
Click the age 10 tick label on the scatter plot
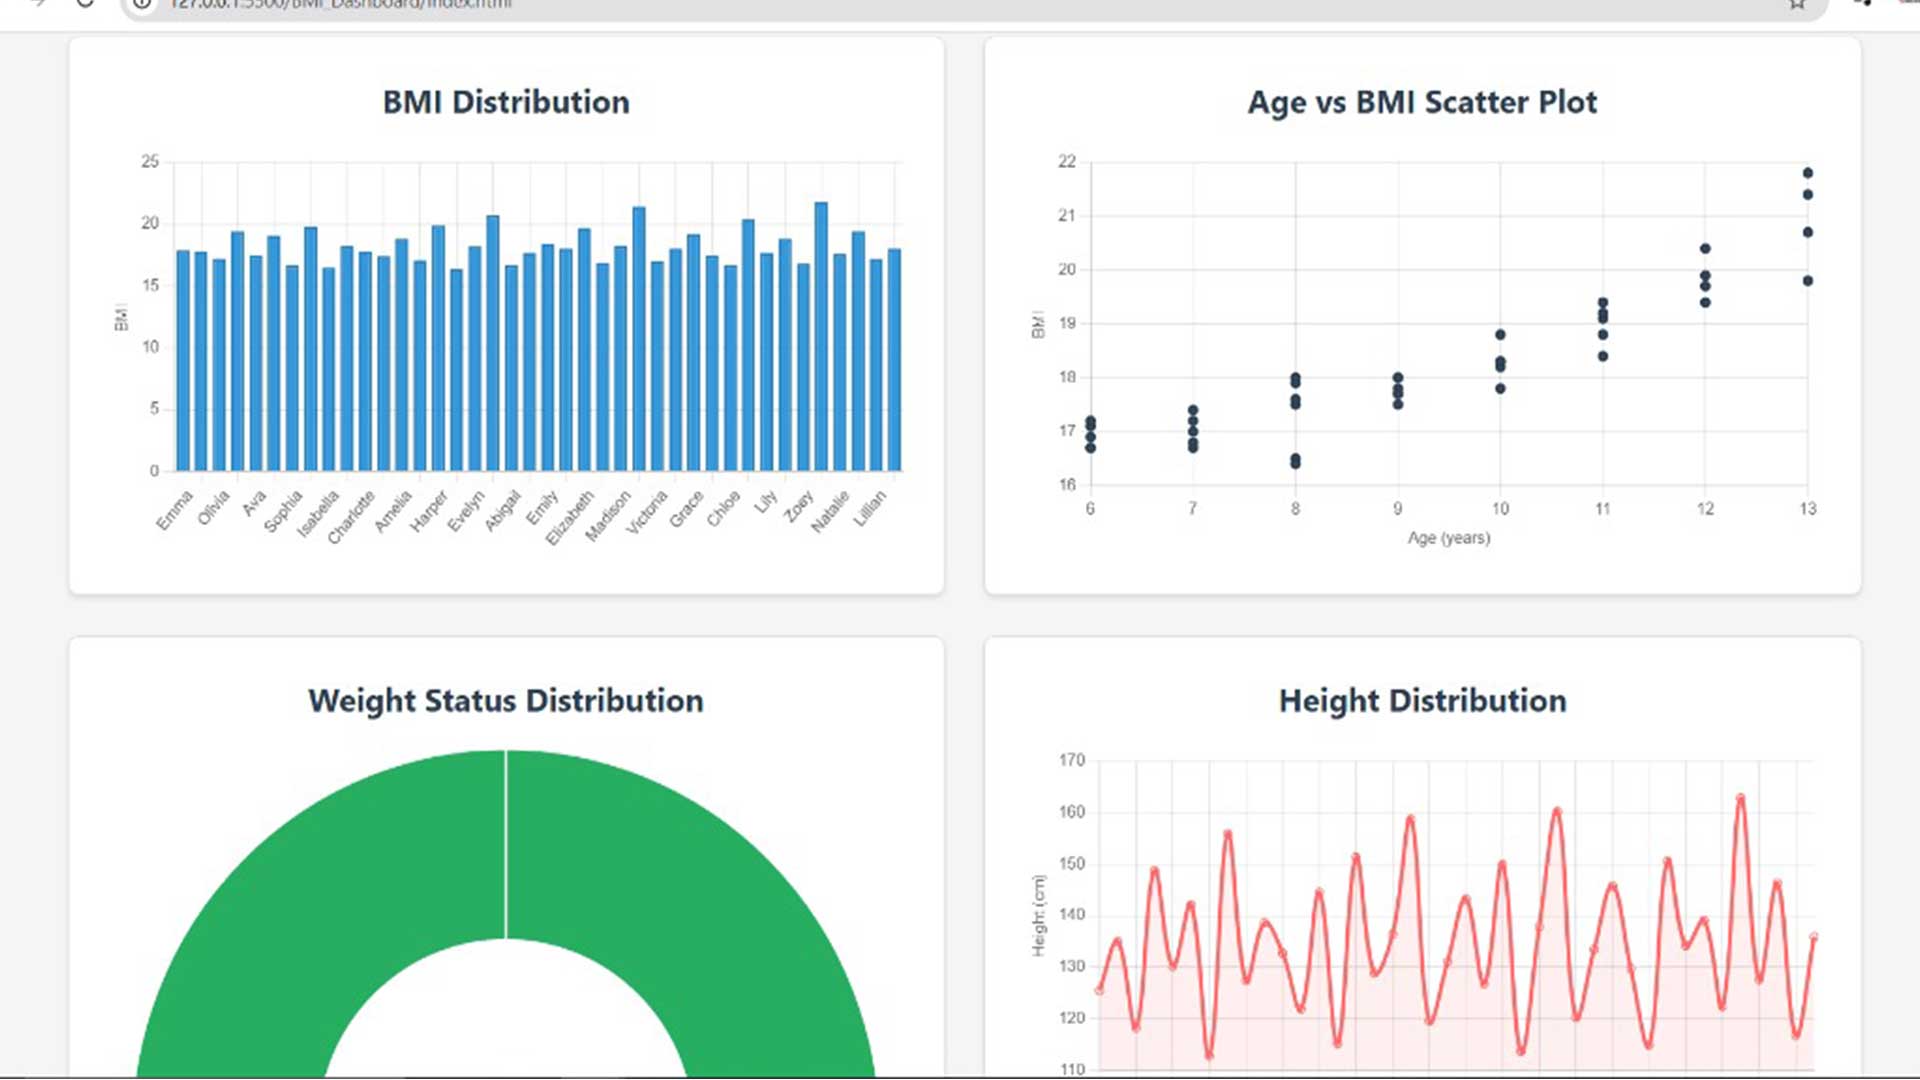[1500, 509]
